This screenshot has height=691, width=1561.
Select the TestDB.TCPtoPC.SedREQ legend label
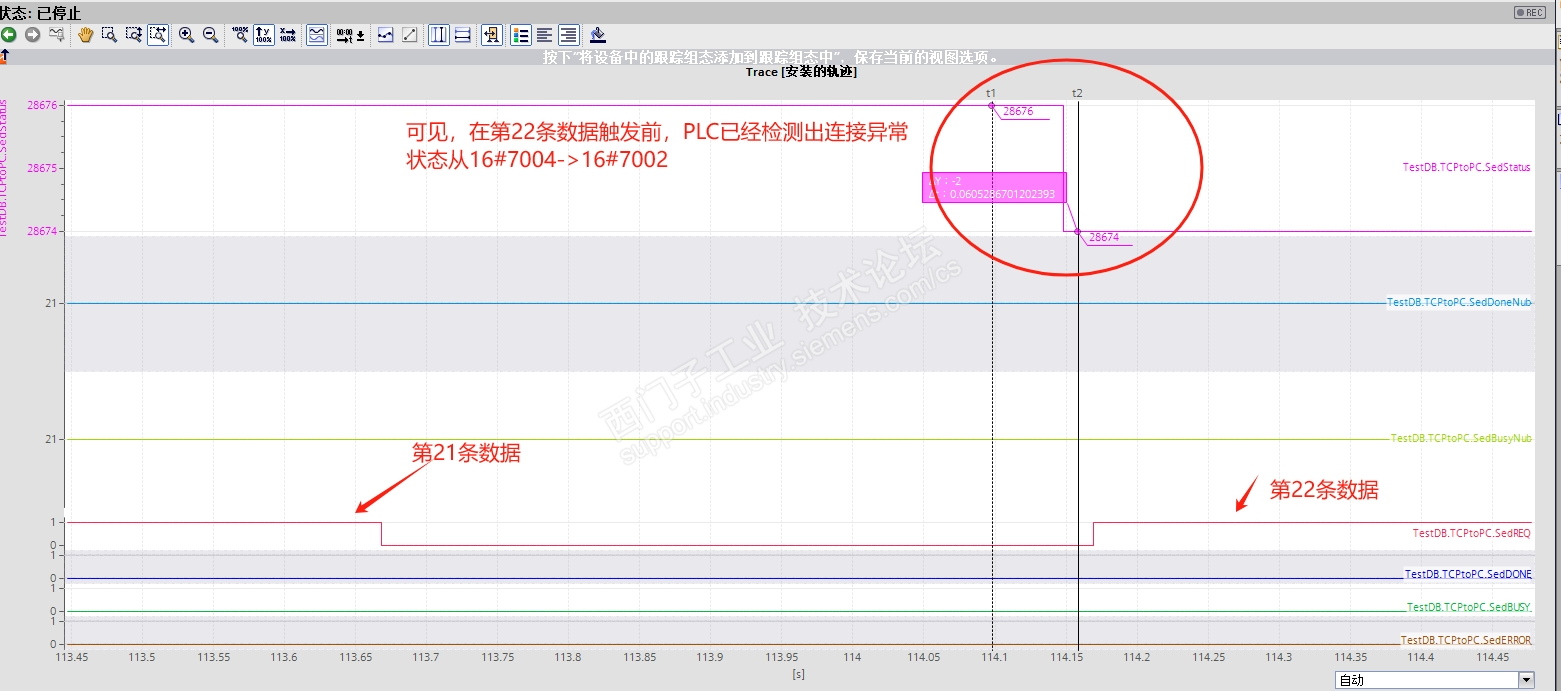pyautogui.click(x=1471, y=533)
